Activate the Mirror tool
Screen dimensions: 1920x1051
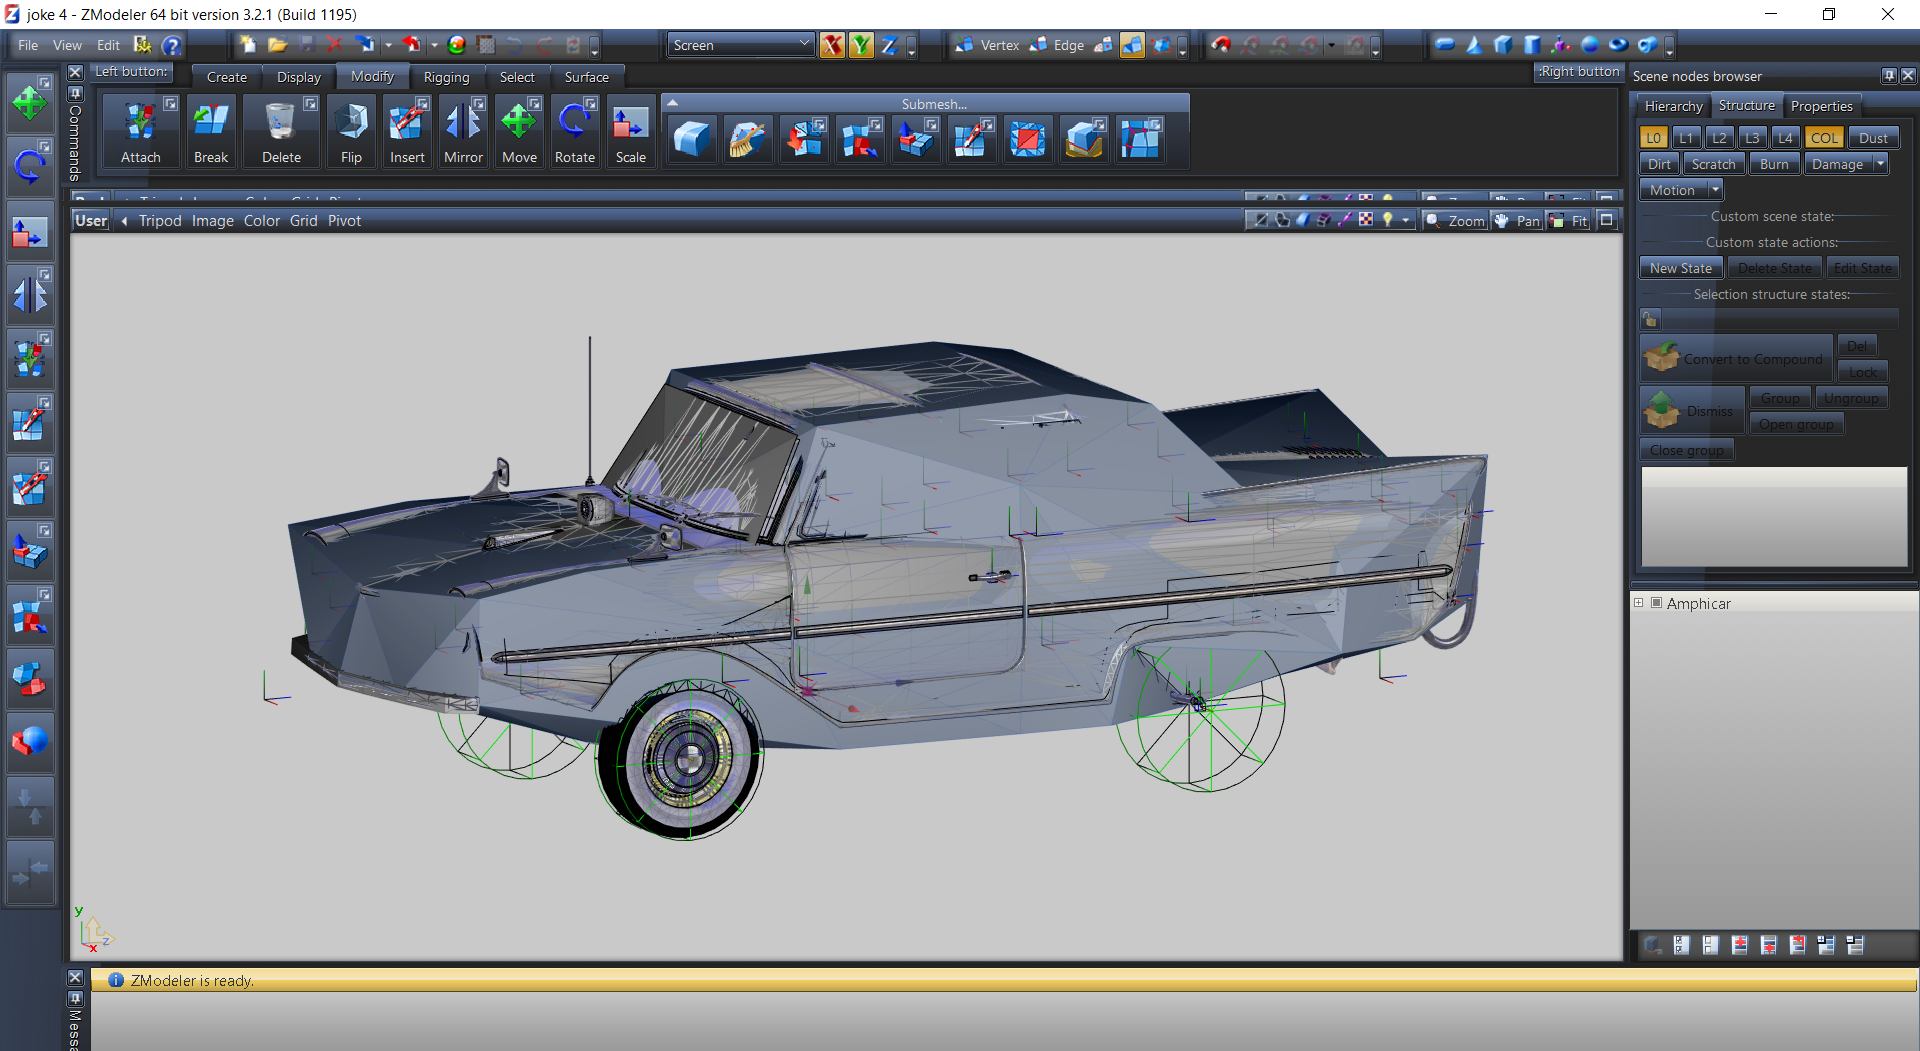463,131
